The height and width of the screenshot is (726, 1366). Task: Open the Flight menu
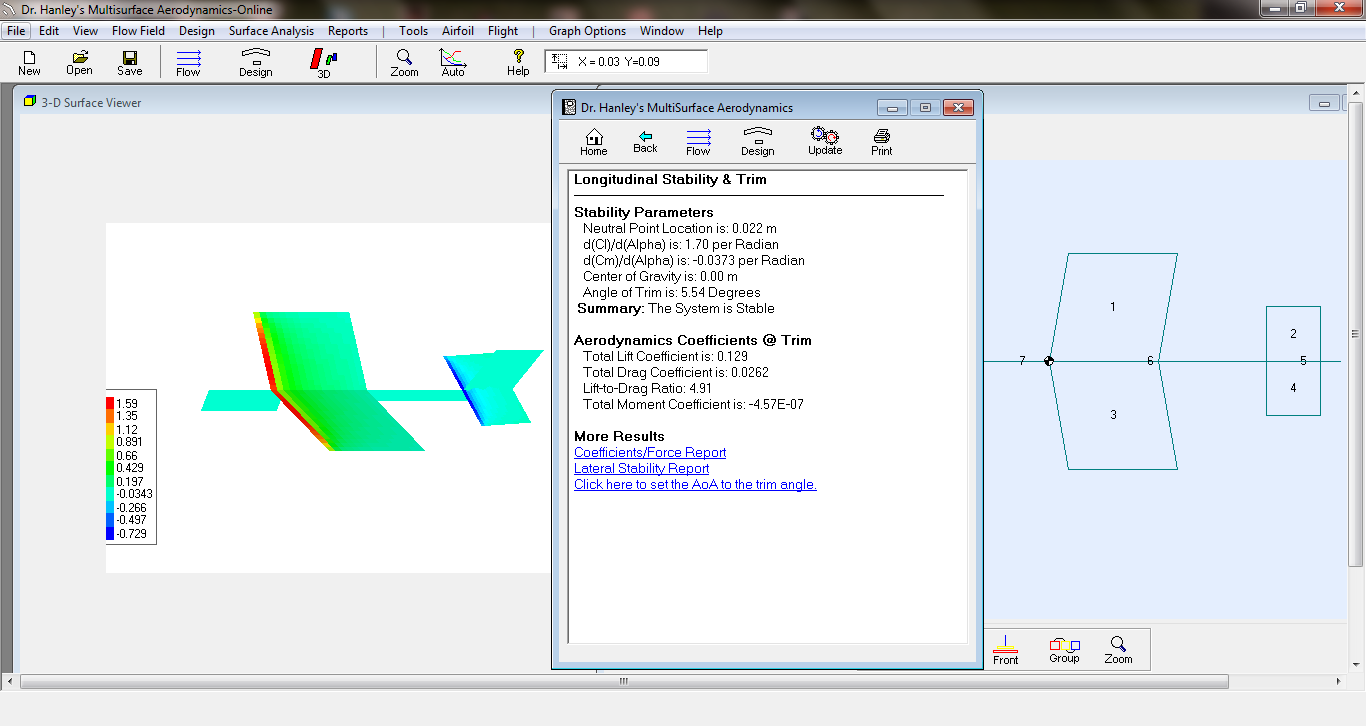(x=503, y=31)
